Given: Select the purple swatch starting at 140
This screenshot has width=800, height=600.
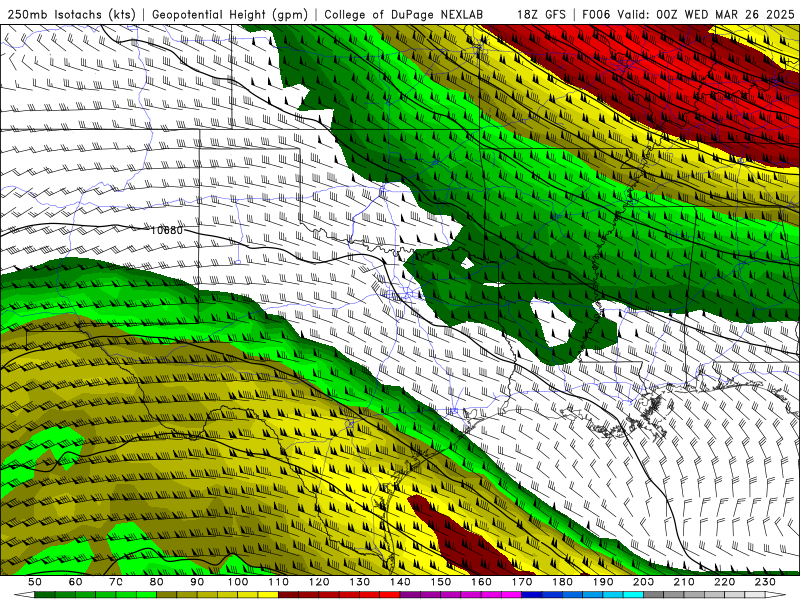Looking at the screenshot, I should (410, 595).
